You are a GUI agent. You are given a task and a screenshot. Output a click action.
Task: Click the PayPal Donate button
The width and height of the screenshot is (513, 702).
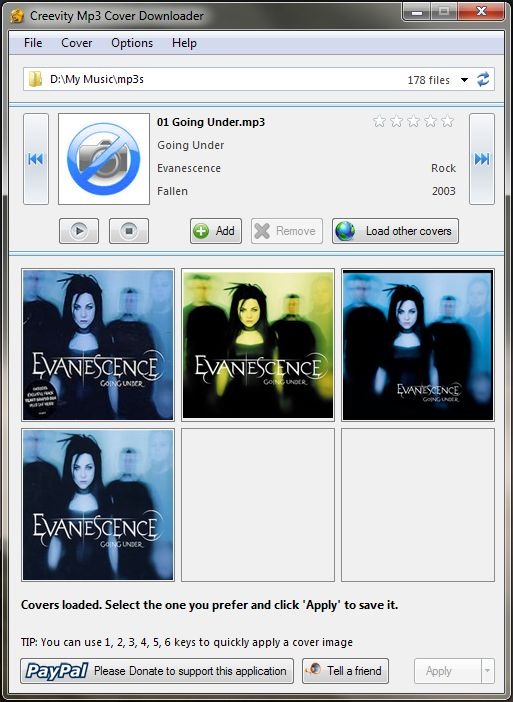point(157,671)
